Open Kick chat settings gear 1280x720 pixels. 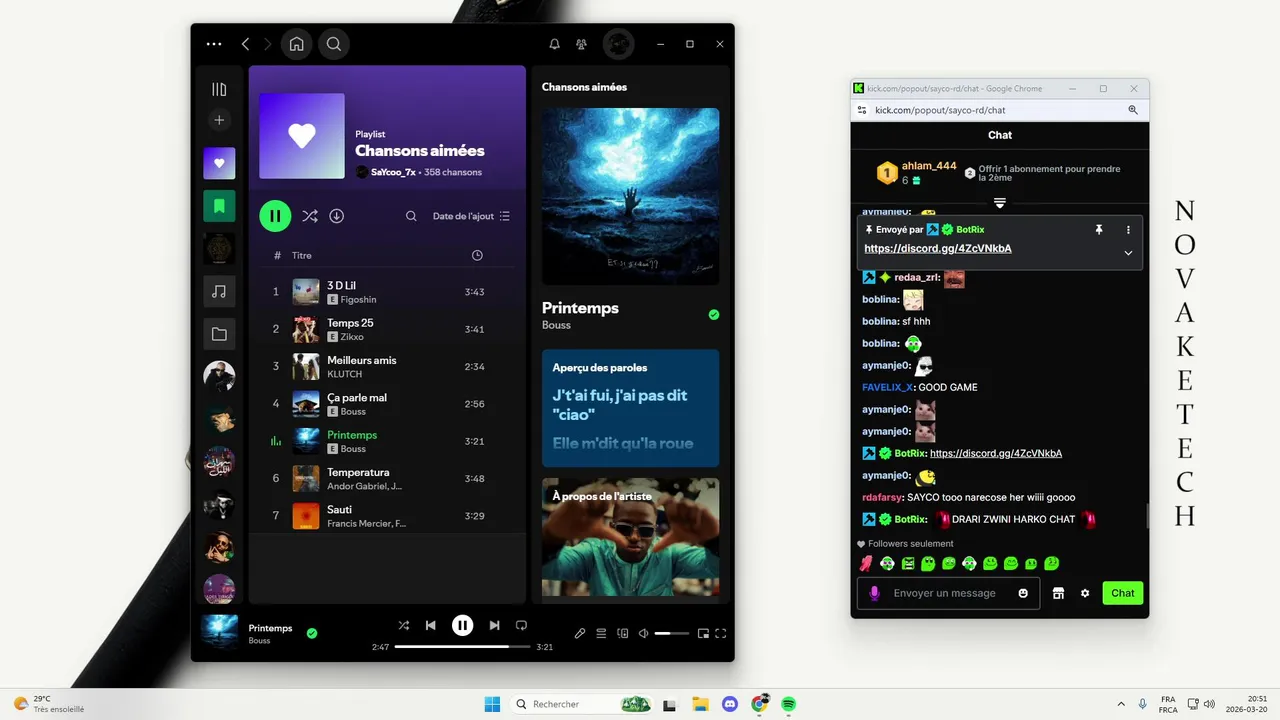(1085, 593)
